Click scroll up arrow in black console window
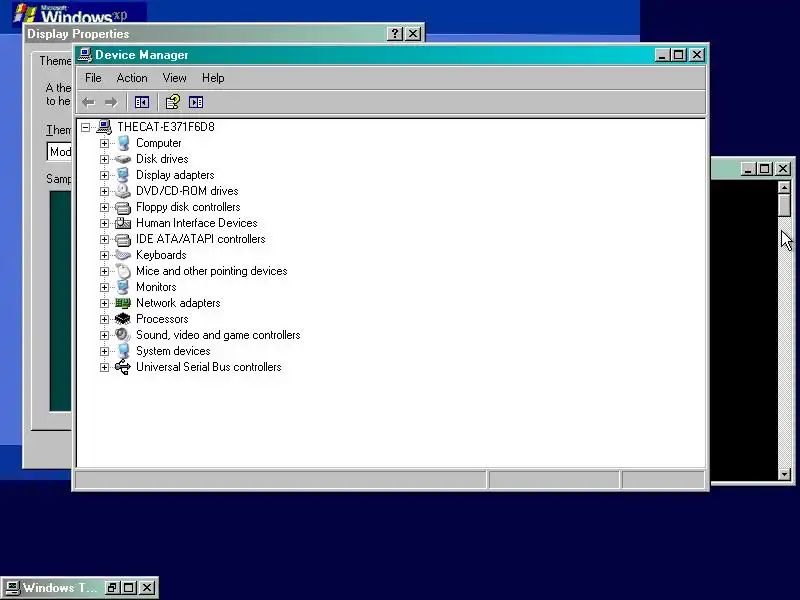Viewport: 800px width, 600px height. click(785, 187)
